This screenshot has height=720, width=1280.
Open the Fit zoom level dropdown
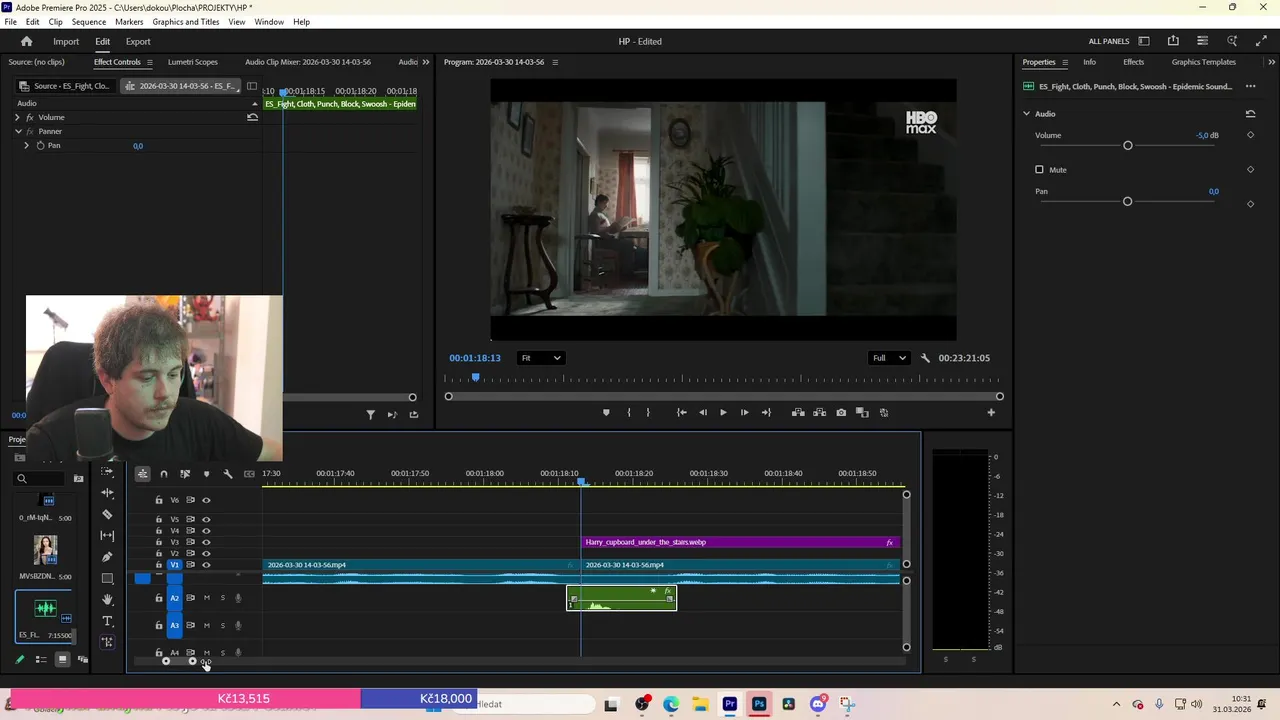(540, 358)
